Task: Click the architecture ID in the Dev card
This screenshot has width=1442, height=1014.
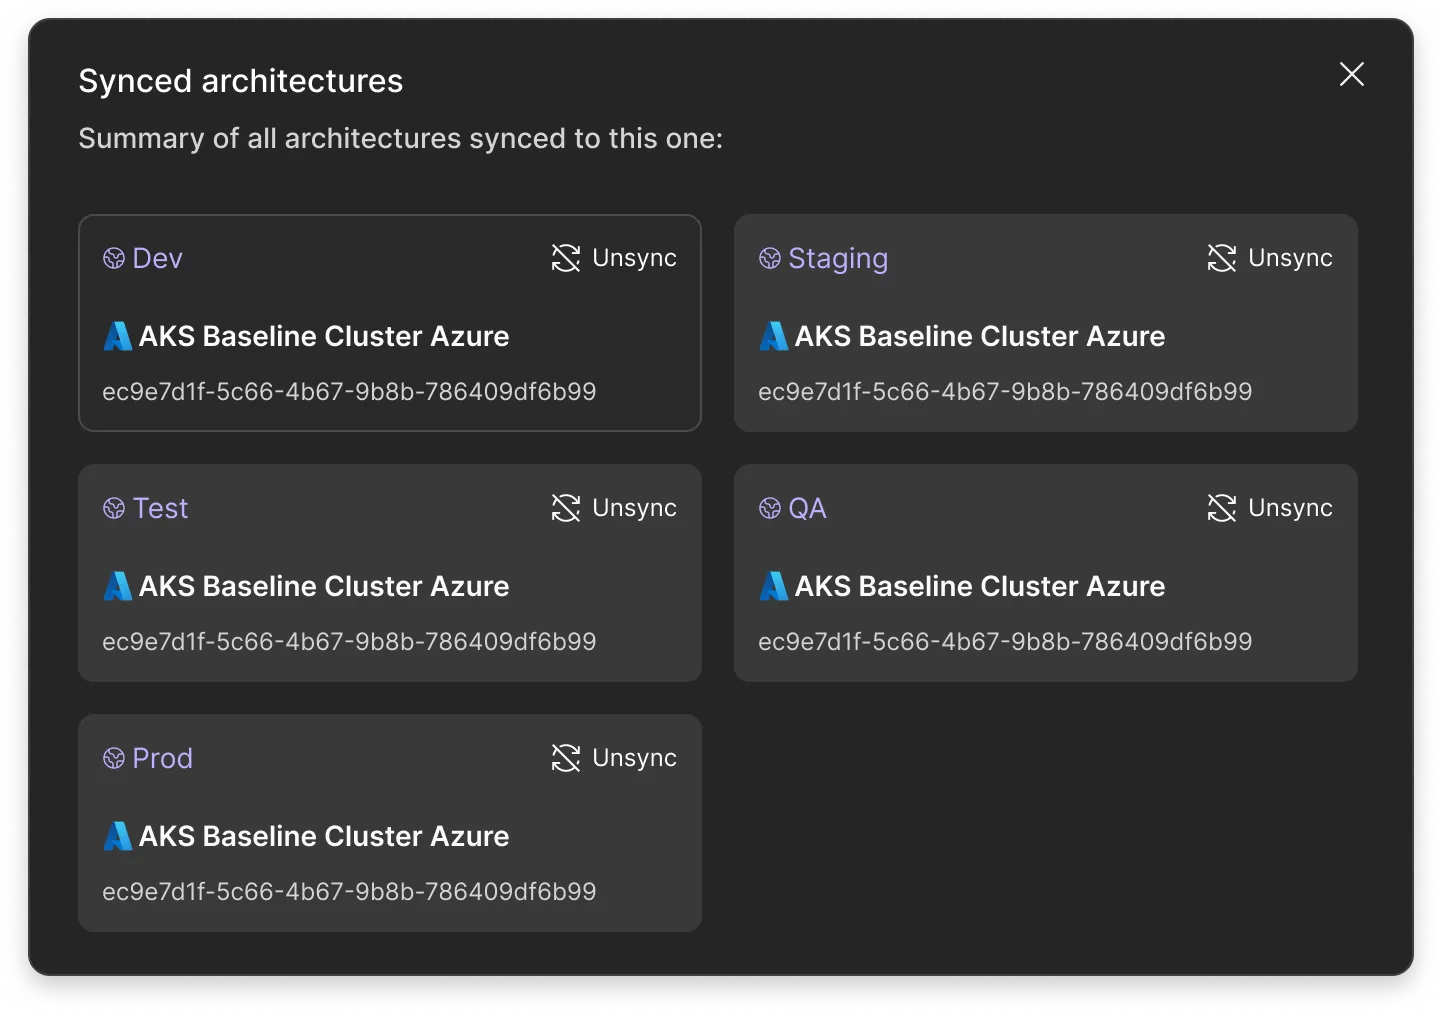Action: [349, 392]
